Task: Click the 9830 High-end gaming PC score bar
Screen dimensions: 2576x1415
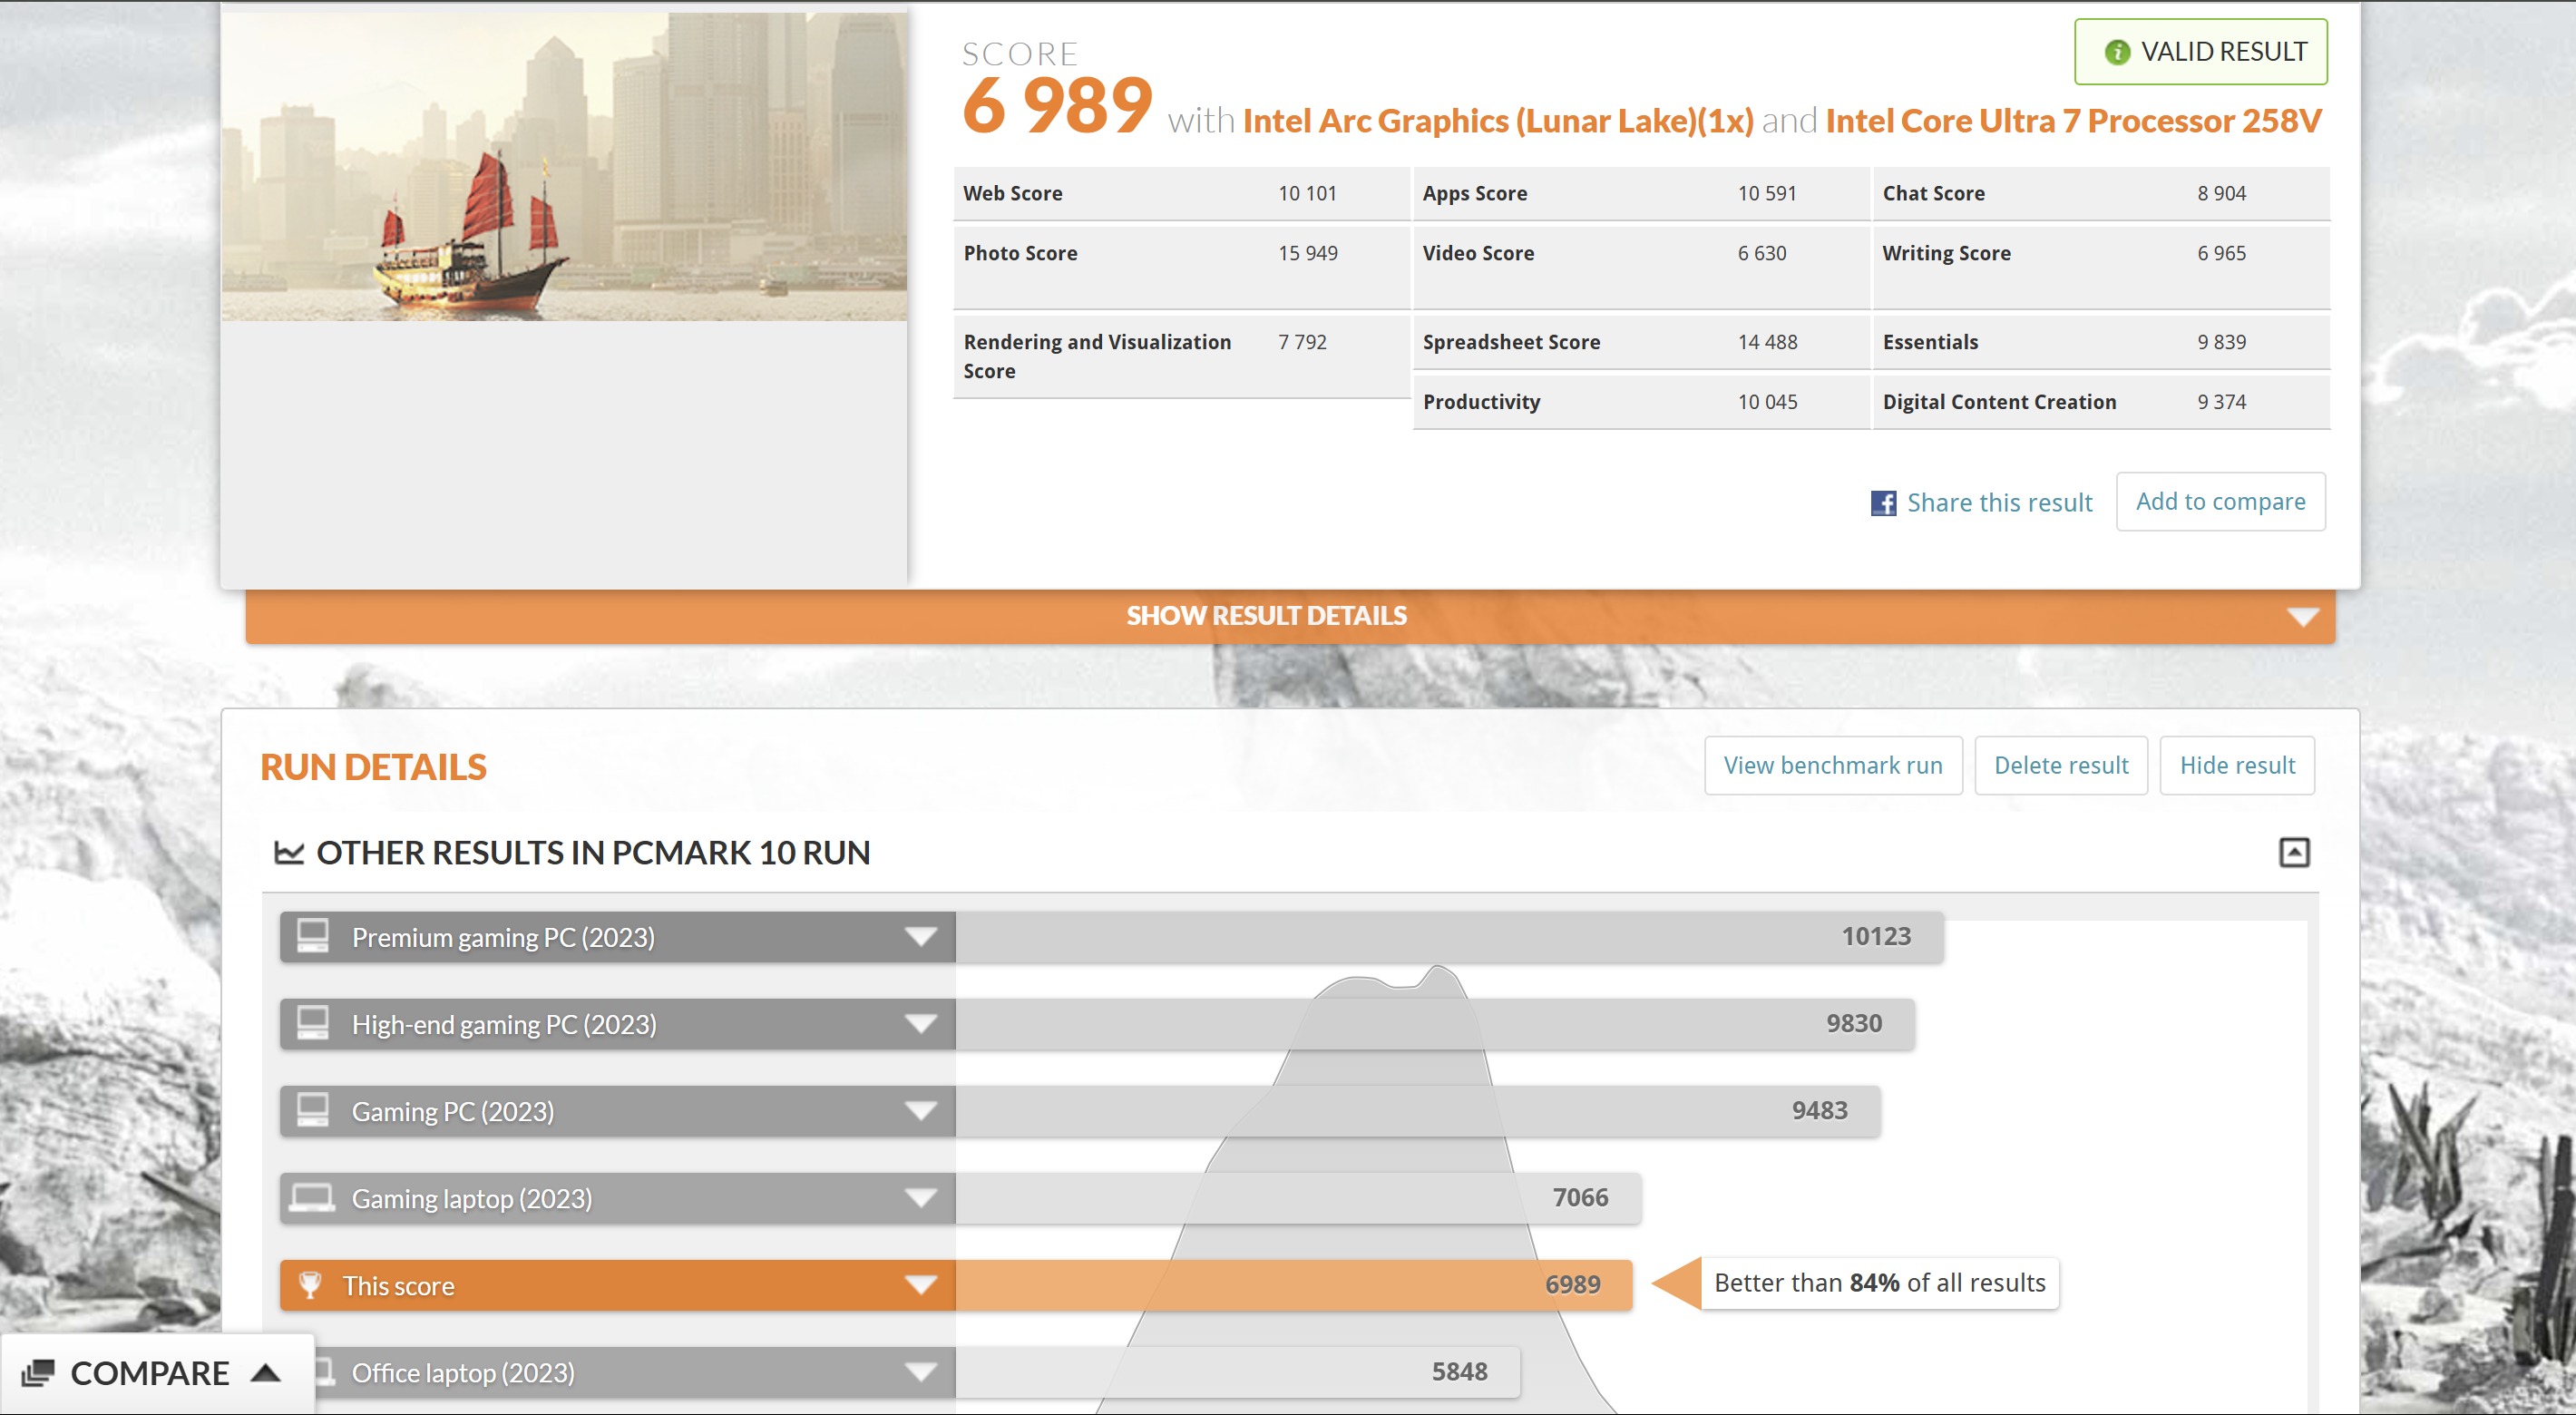Action: pos(1435,1024)
